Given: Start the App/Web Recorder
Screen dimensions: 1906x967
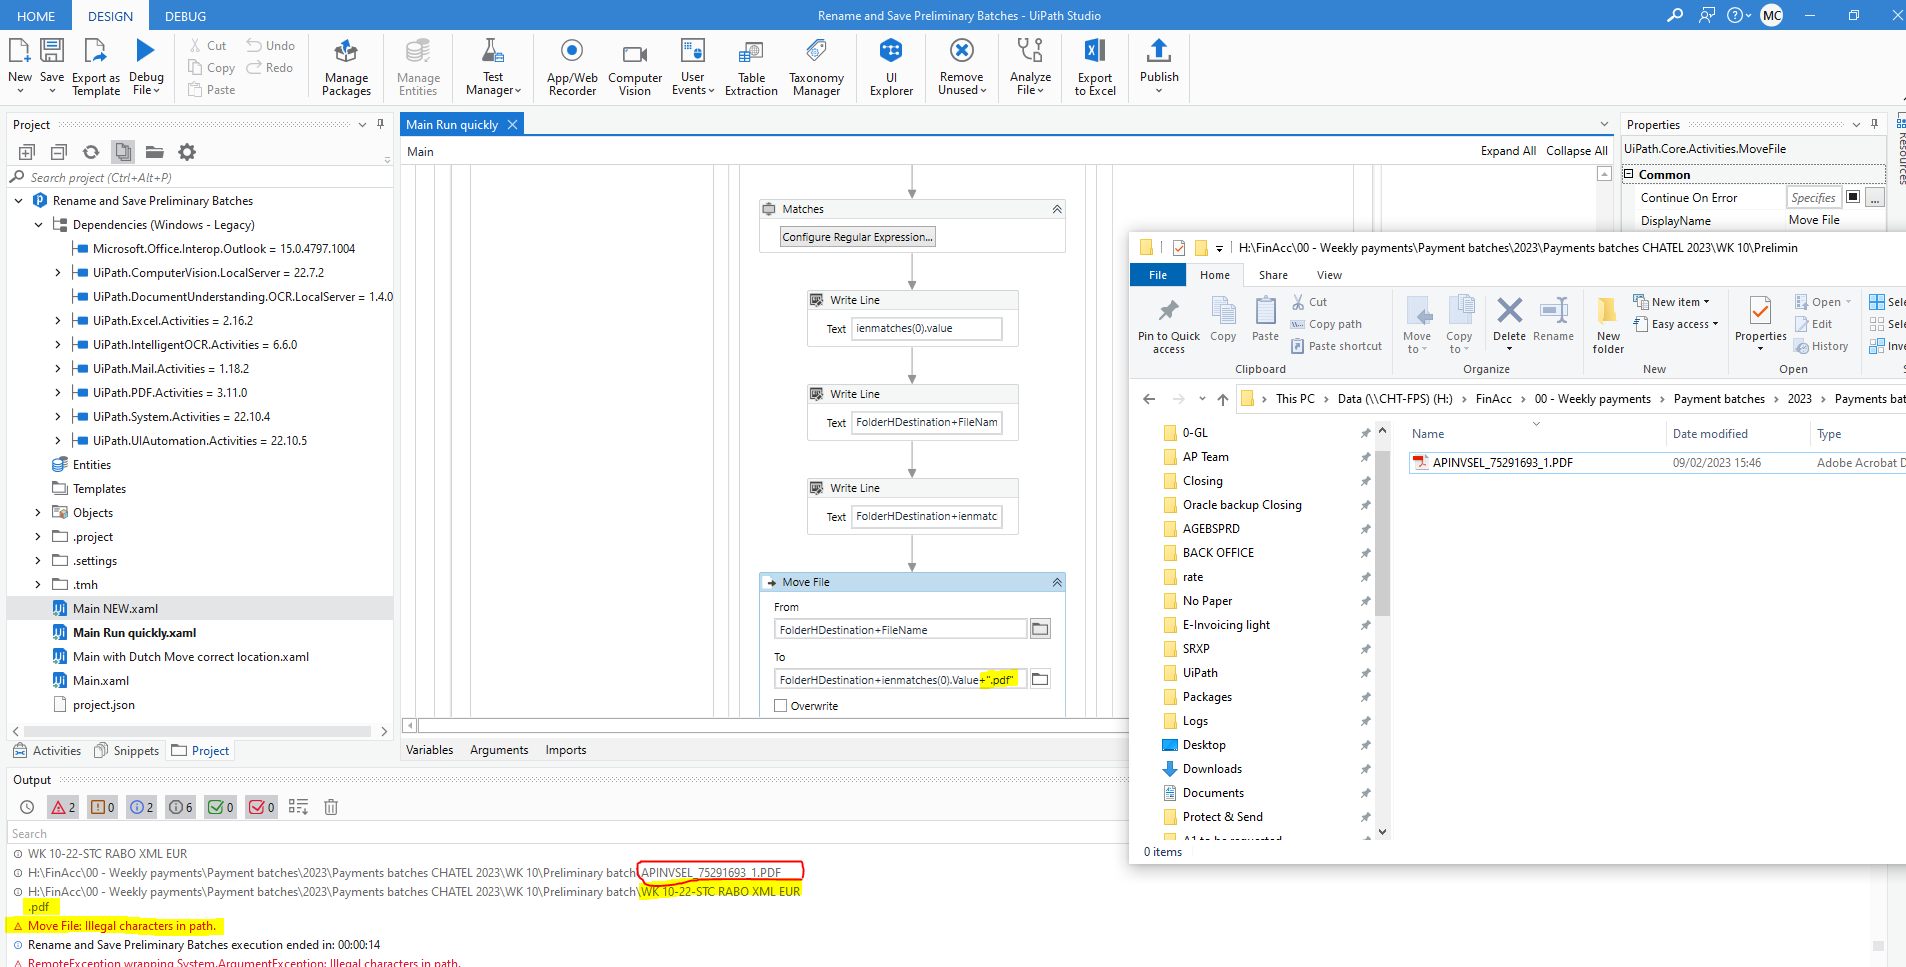Looking at the screenshot, I should [x=570, y=66].
